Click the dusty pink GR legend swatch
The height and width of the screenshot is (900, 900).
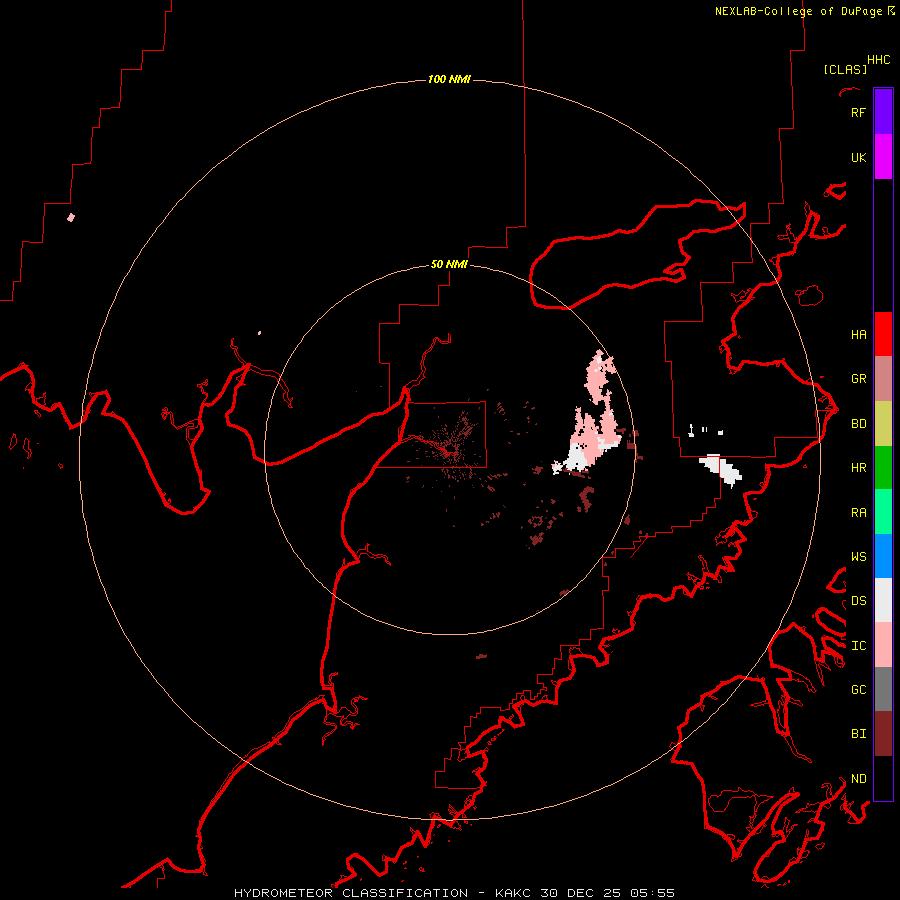click(x=883, y=379)
